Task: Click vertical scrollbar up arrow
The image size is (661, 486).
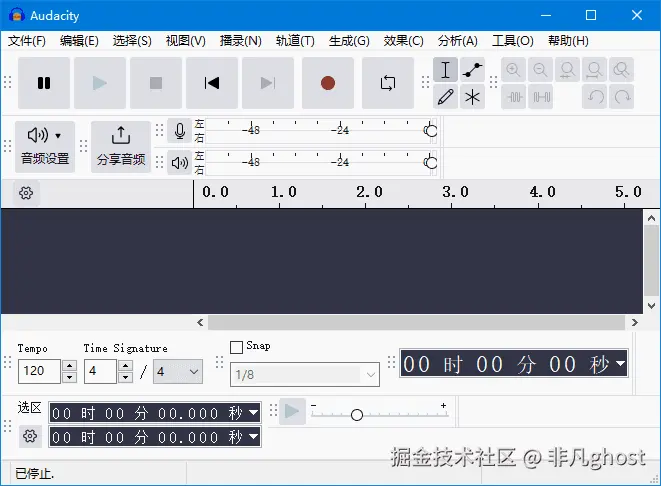Action: point(651,218)
